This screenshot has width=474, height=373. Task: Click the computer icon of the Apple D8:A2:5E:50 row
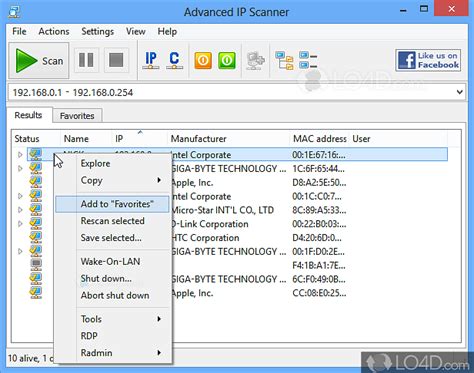[36, 182]
